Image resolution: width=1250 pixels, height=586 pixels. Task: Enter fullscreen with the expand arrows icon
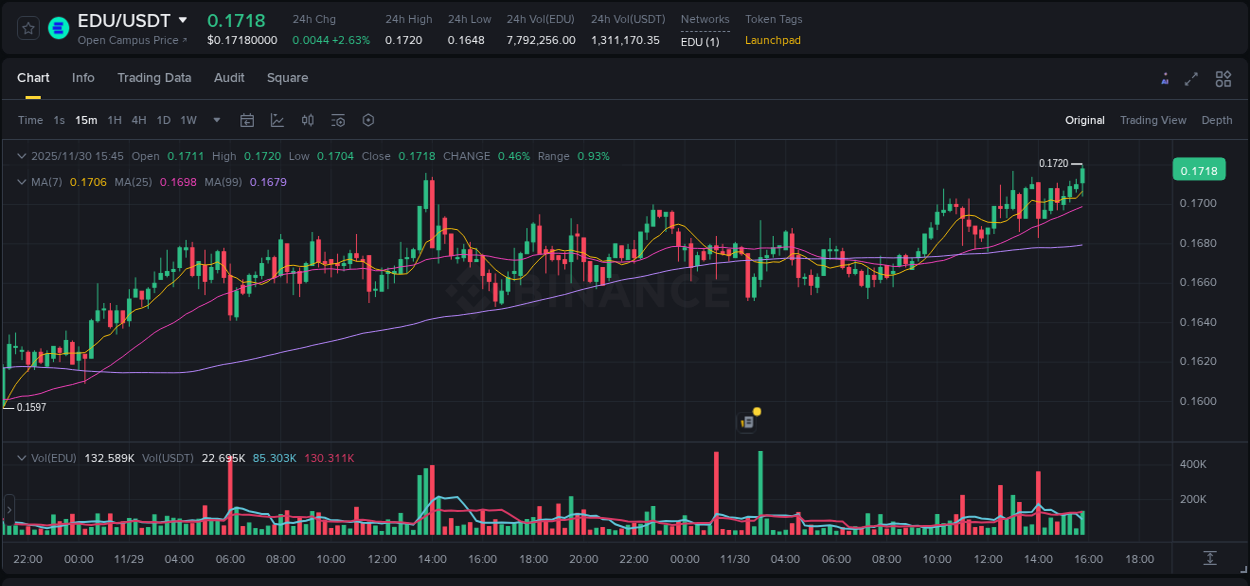coord(1192,78)
